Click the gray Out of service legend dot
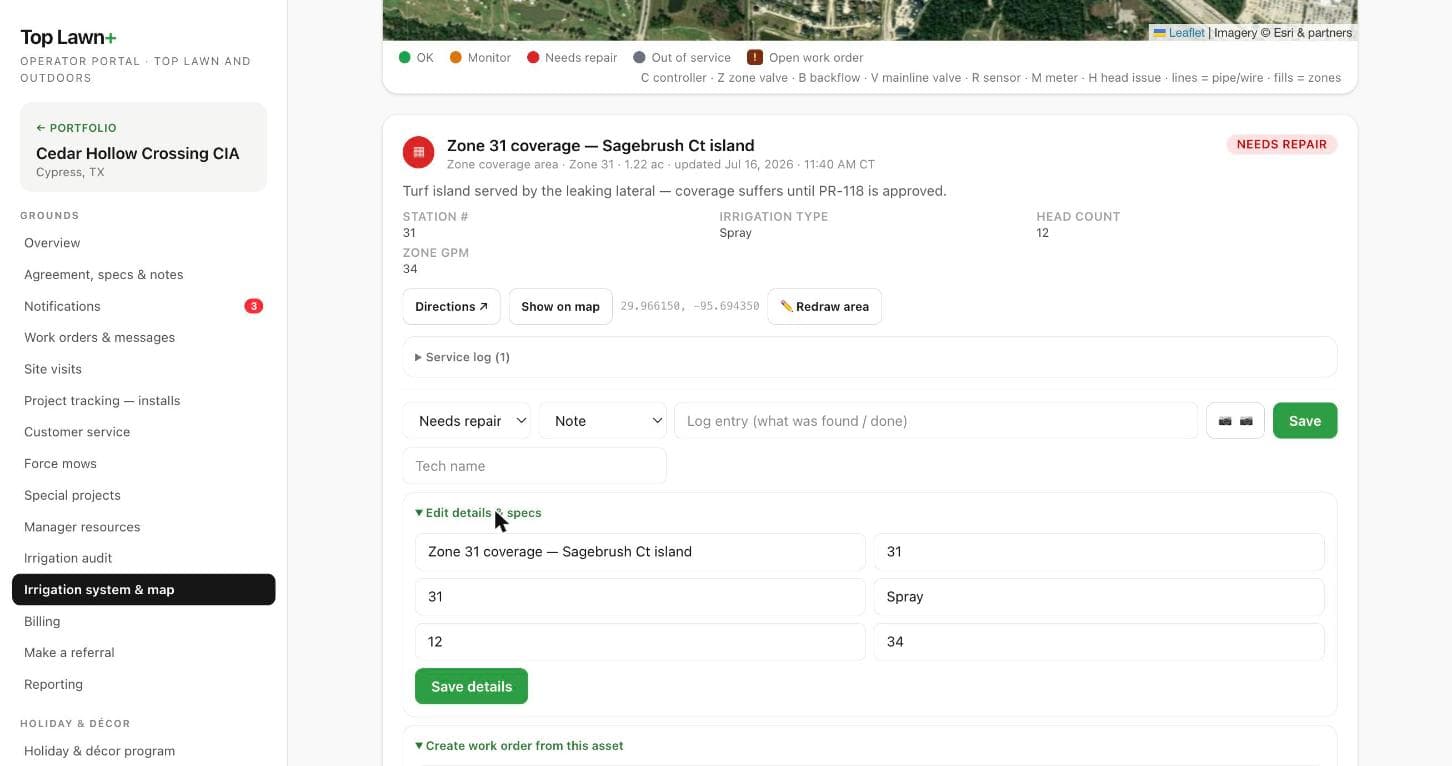This screenshot has height=766, width=1452. [640, 58]
